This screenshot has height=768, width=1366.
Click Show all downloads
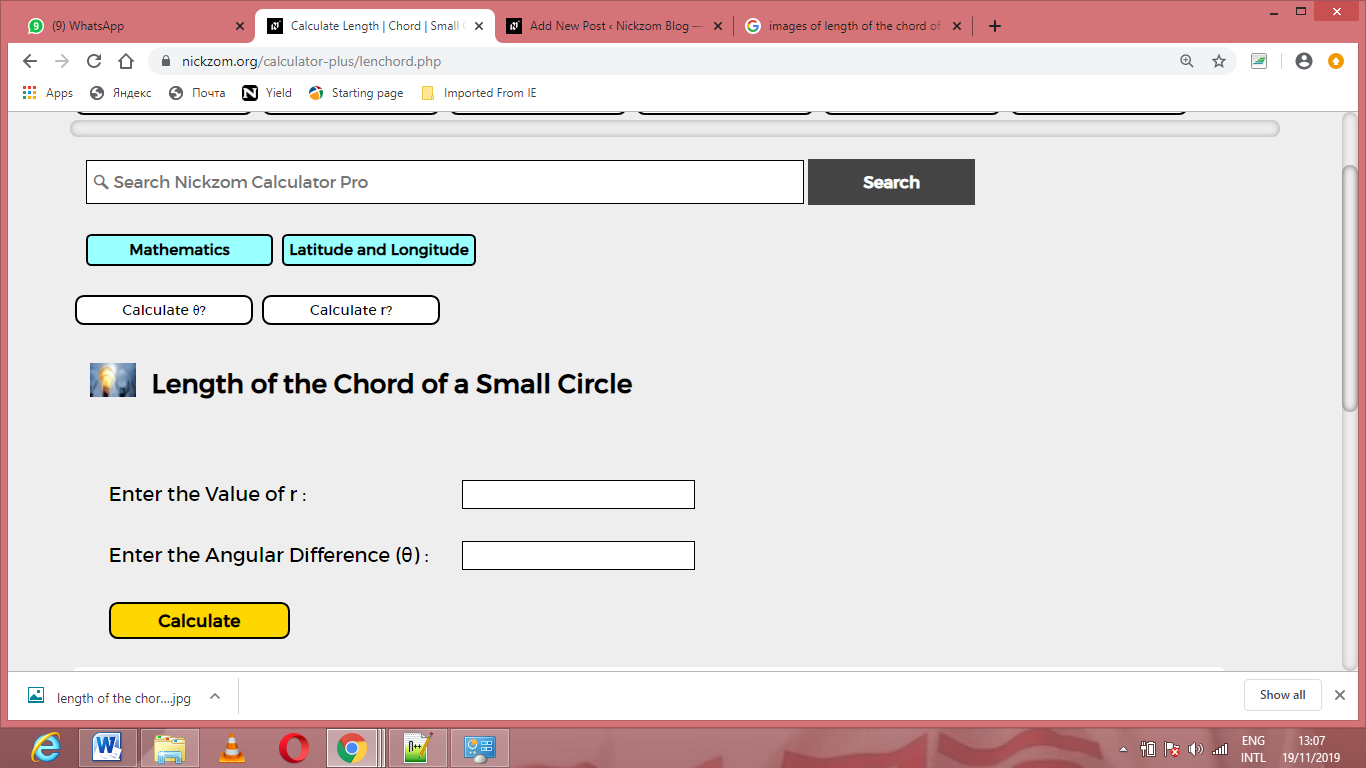point(1283,695)
